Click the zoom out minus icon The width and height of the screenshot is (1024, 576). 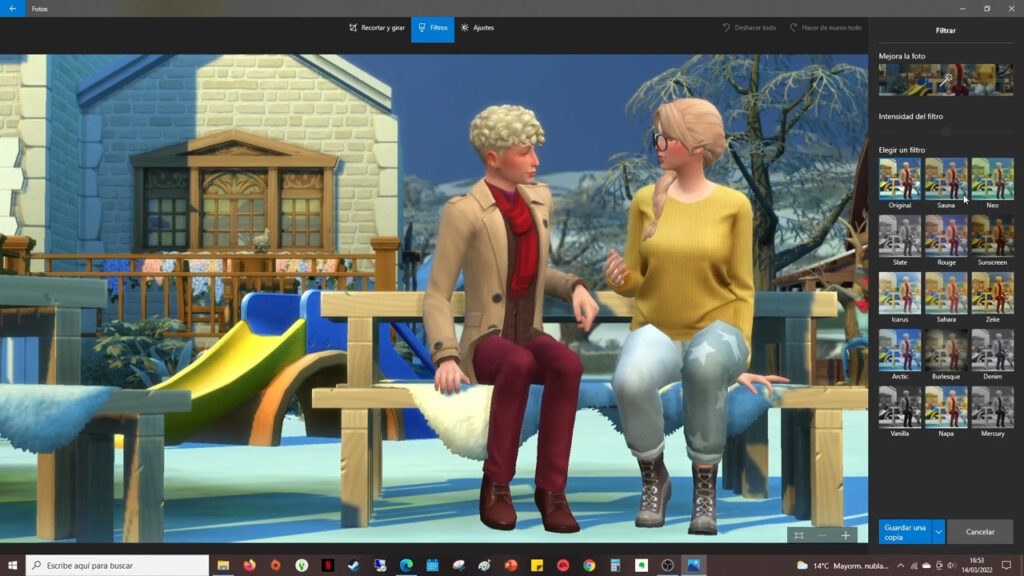pos(822,536)
